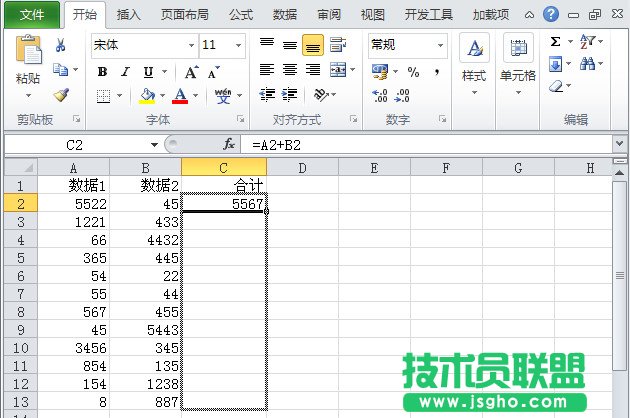
Task: Toggle Bold formatting
Action: click(102, 72)
